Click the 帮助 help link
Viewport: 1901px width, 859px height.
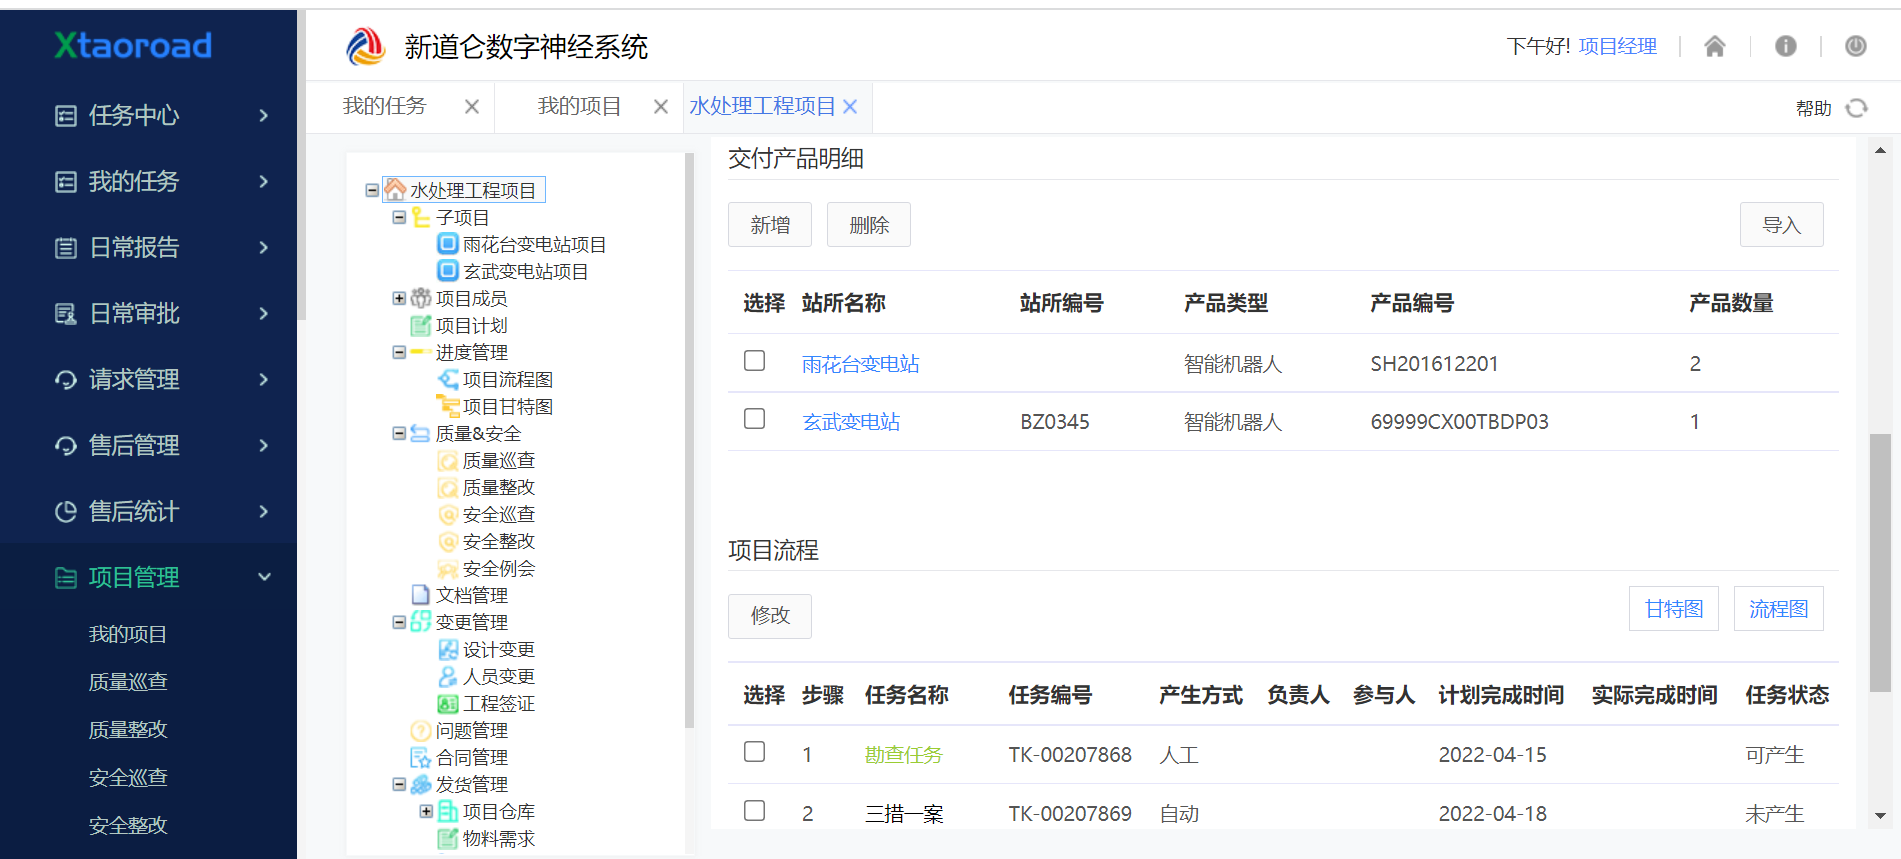point(1813,108)
